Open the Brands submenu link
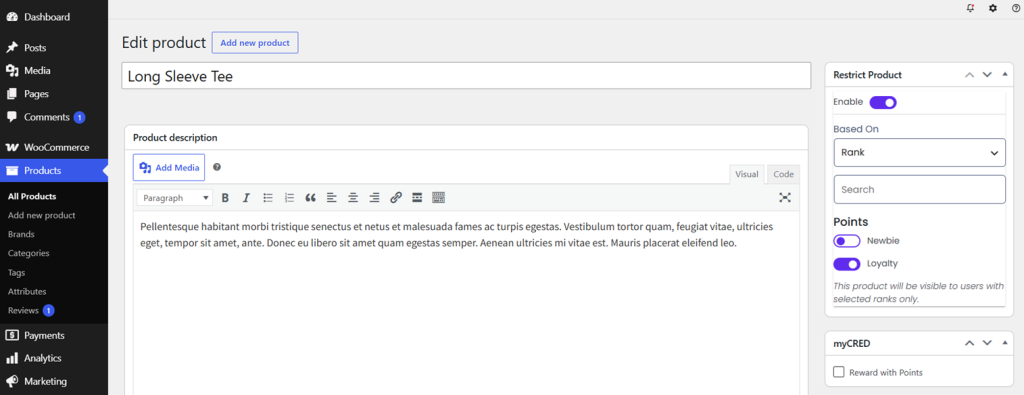The image size is (1024, 395). point(21,234)
